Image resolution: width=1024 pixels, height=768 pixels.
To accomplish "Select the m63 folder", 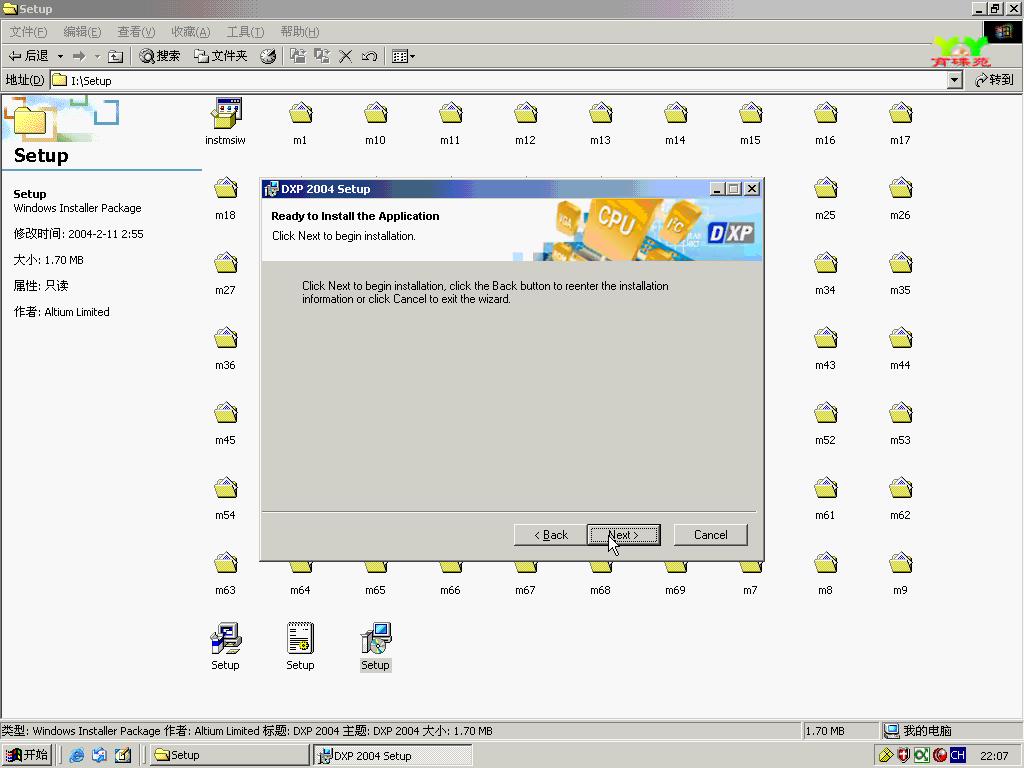I will (x=225, y=573).
